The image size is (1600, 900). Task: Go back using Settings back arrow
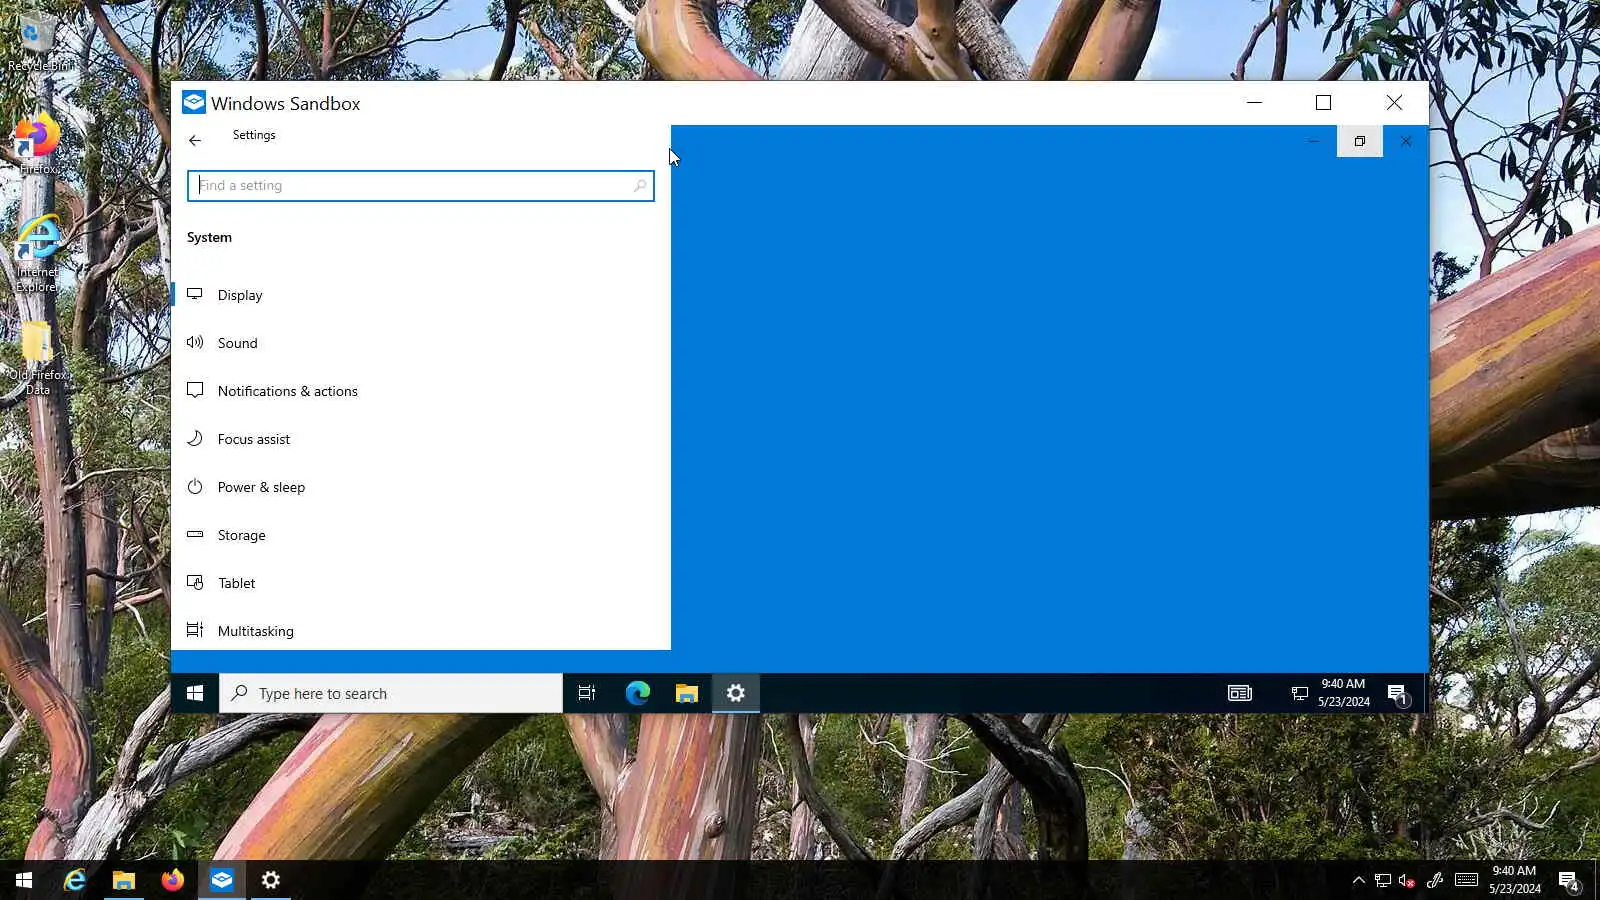tap(195, 141)
